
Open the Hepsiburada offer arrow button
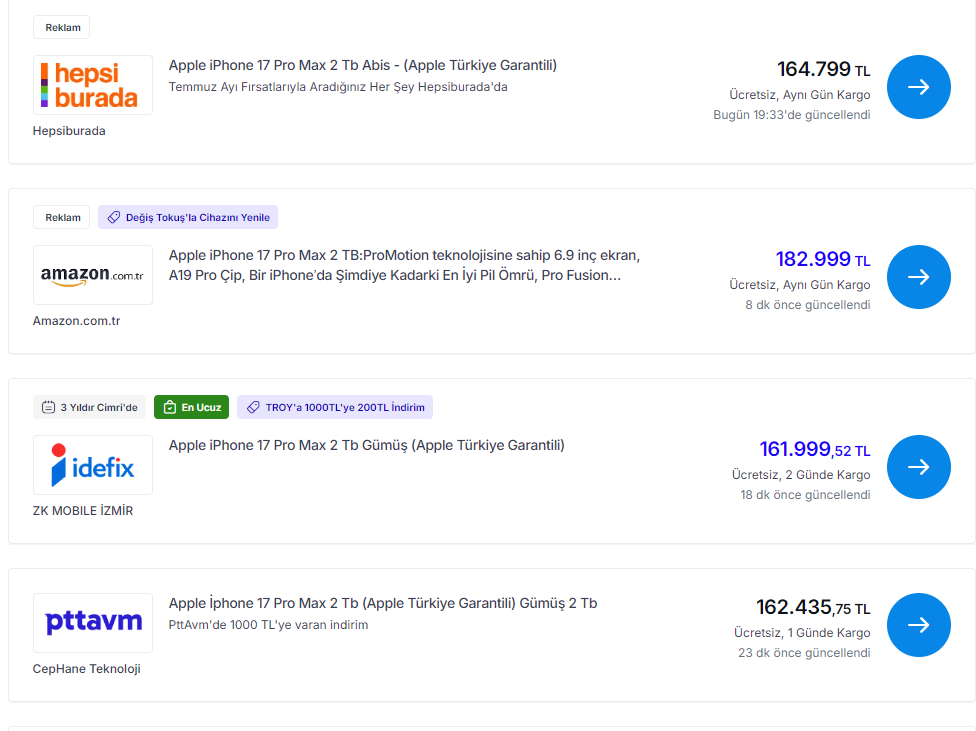click(x=918, y=87)
